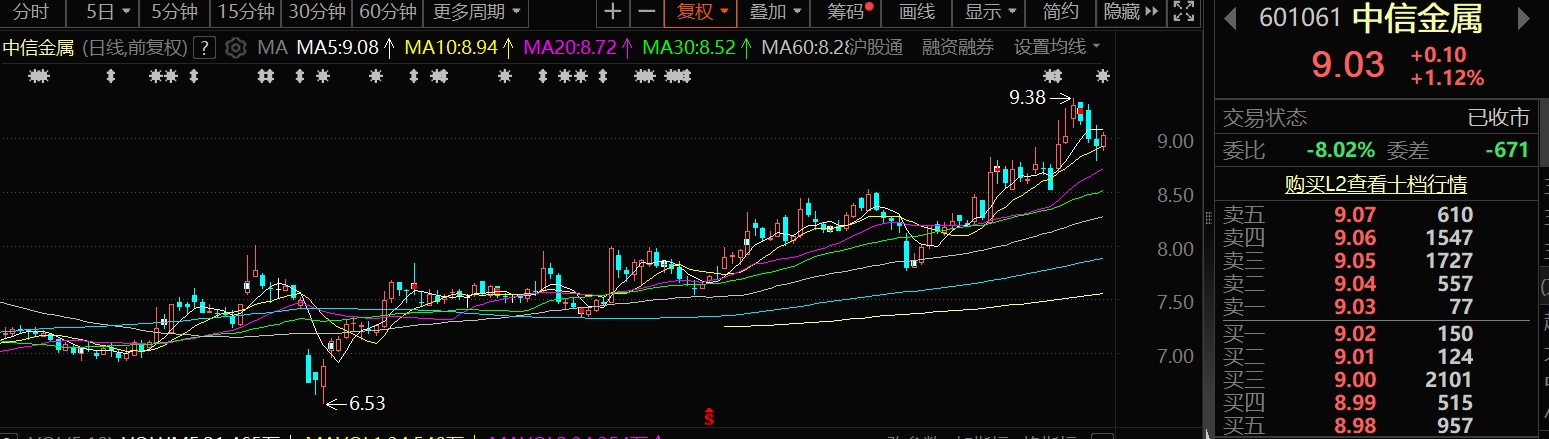Click the MA60 moving average value
The height and width of the screenshot is (439, 1549).
(806, 48)
